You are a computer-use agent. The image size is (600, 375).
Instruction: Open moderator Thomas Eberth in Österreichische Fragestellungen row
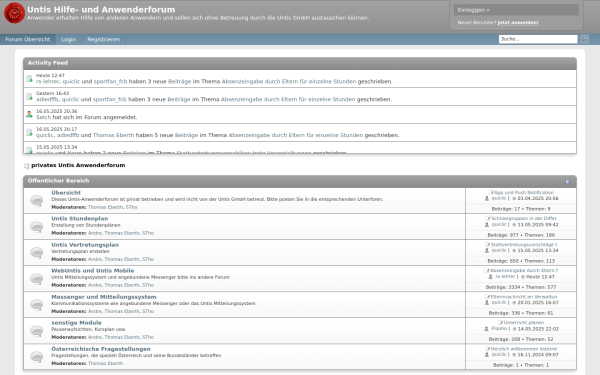coord(105,364)
